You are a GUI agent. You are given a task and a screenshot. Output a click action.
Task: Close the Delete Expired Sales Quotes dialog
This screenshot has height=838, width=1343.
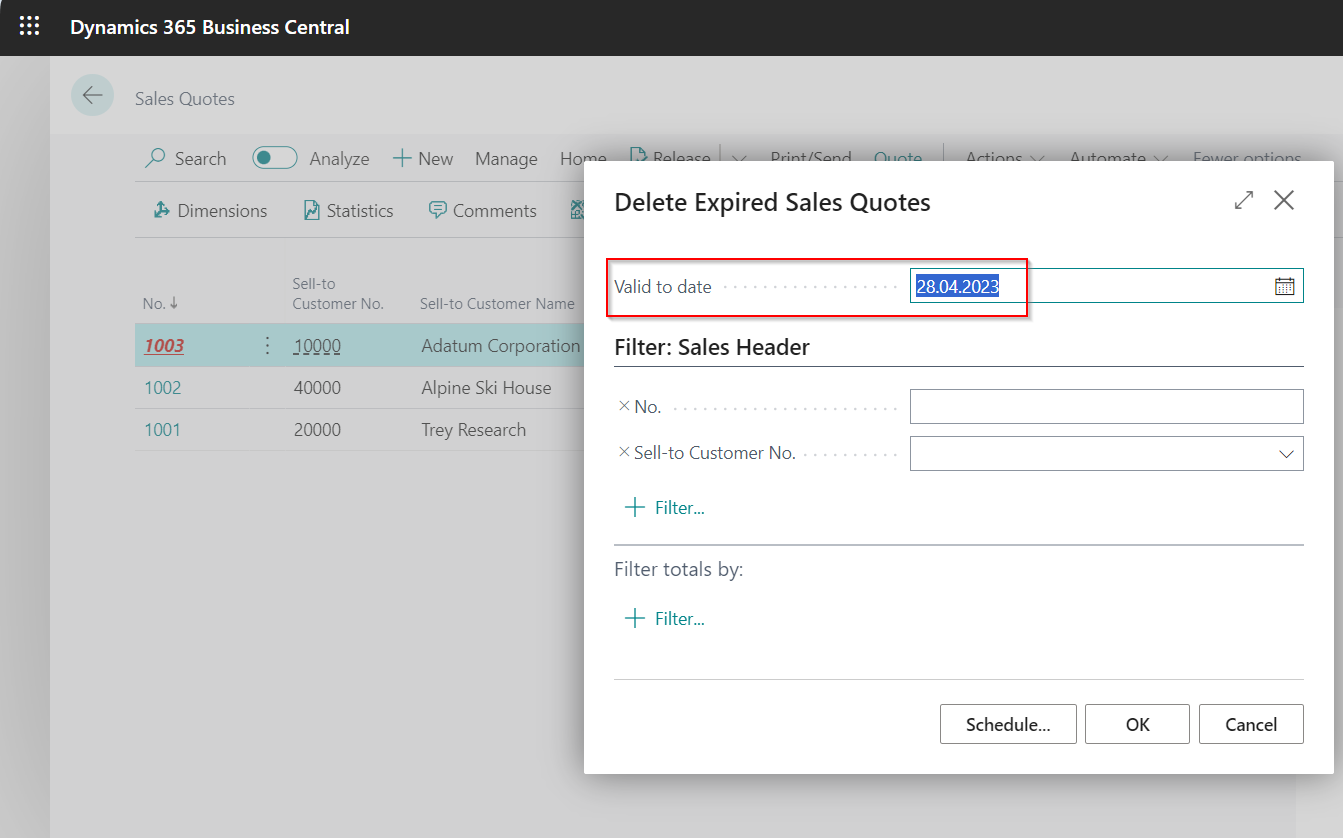click(1284, 200)
